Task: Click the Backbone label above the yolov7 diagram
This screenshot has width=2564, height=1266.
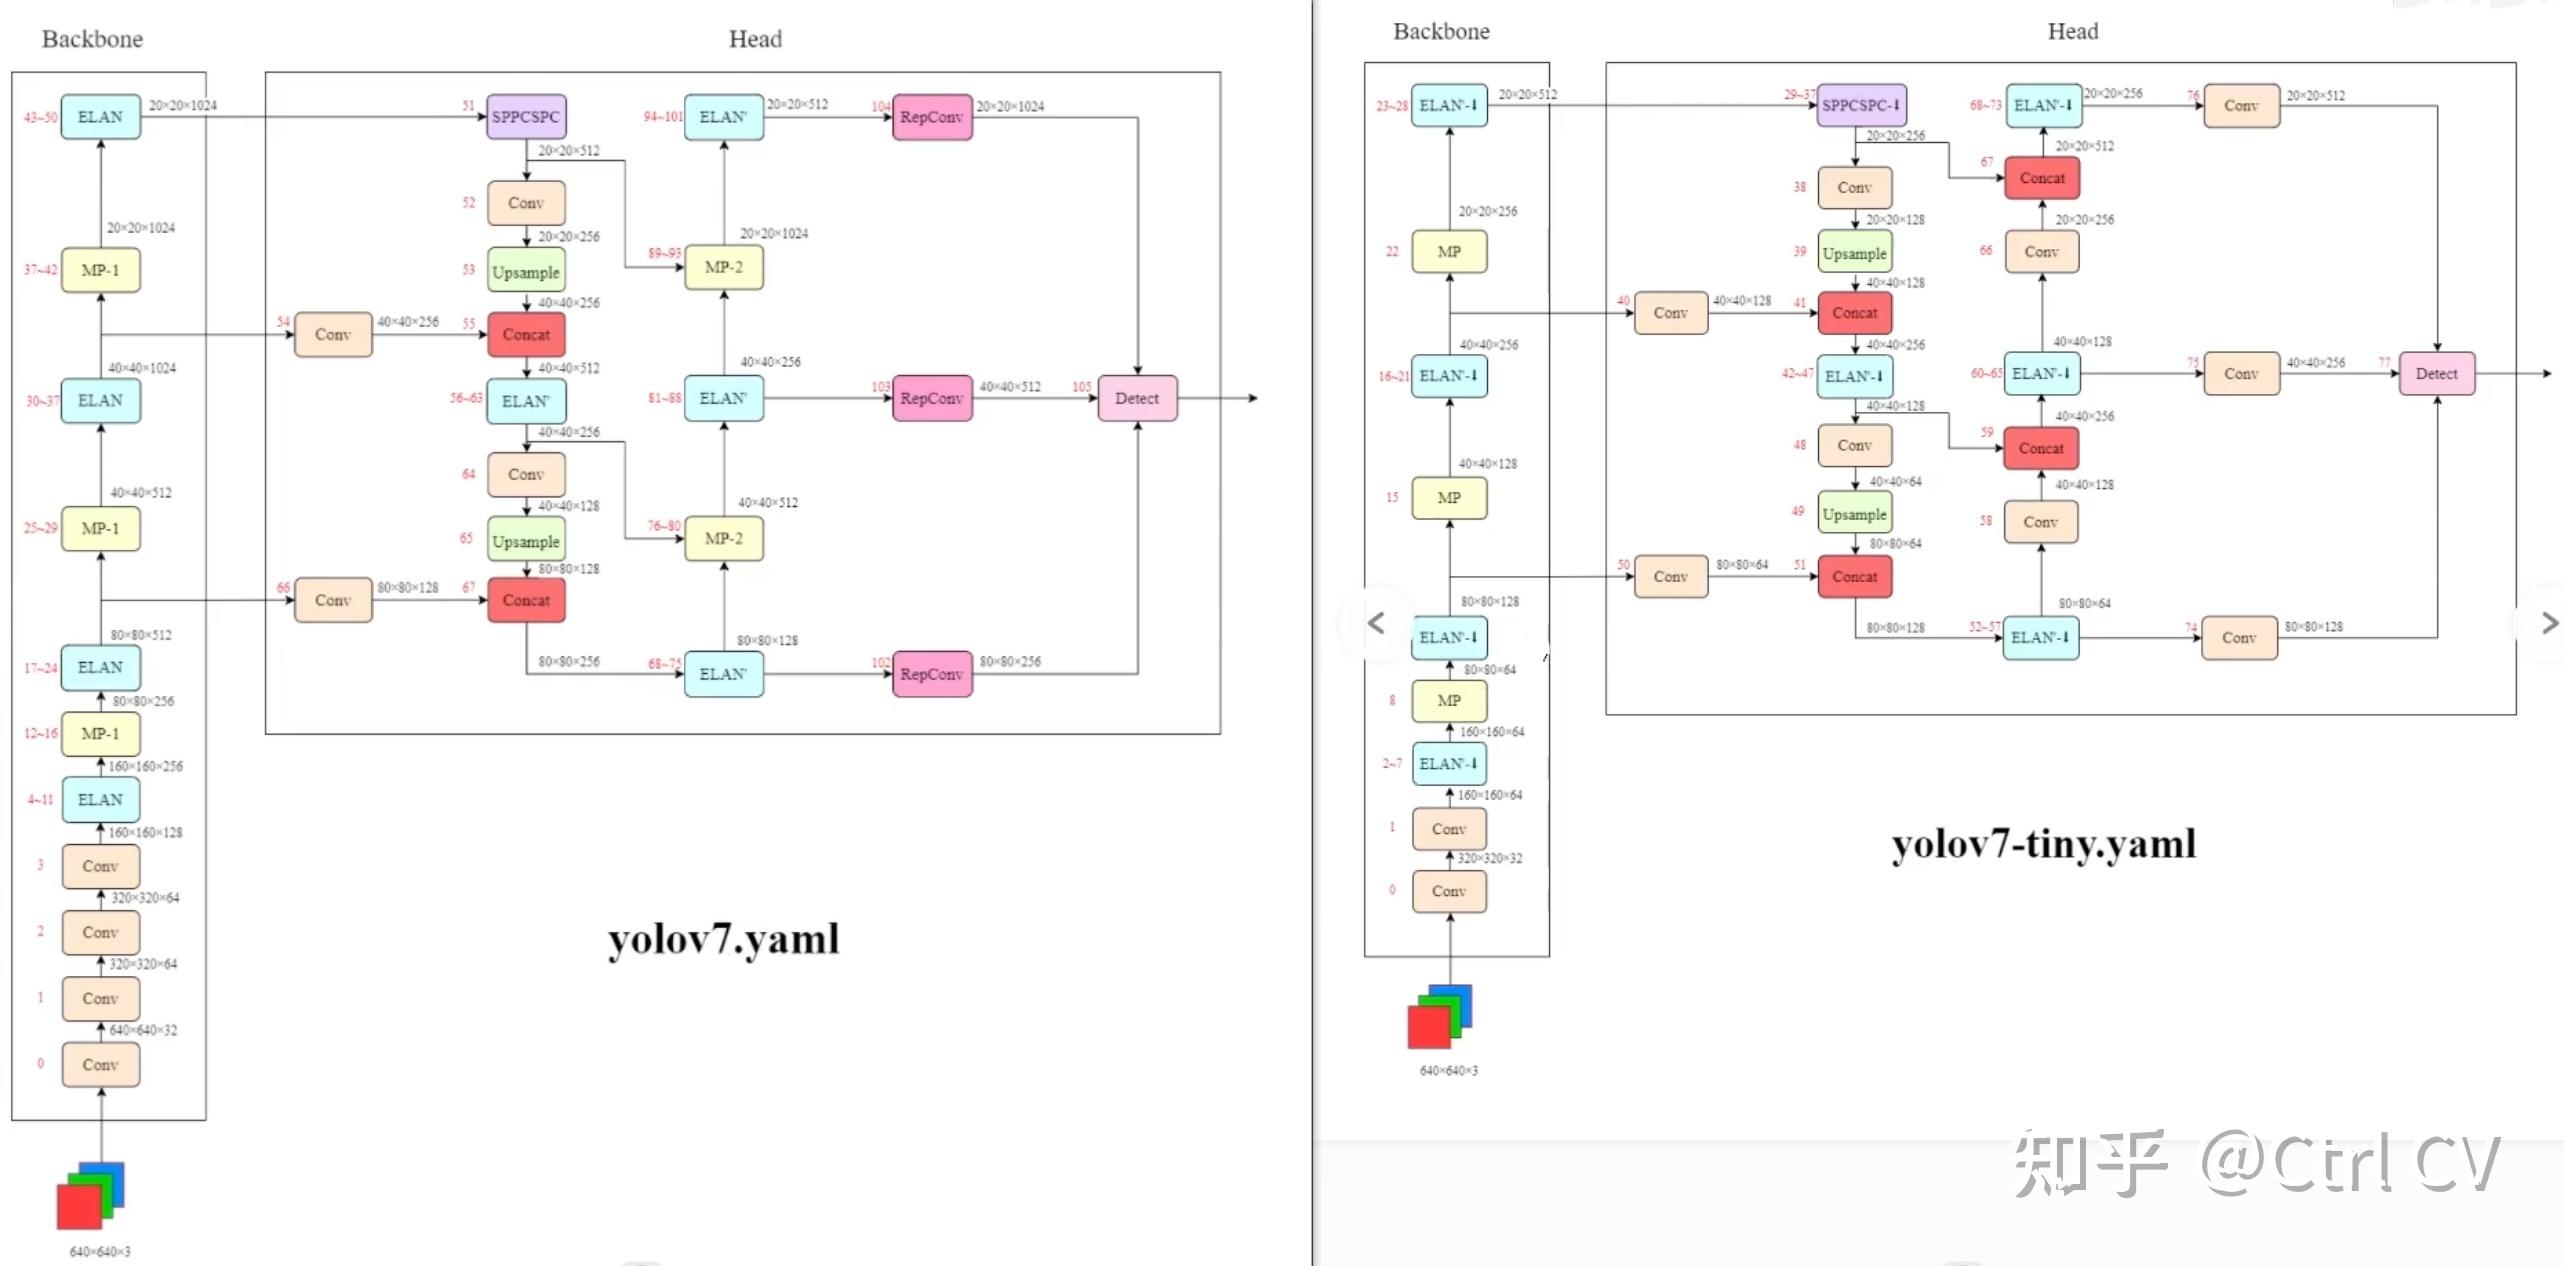Action: (92, 39)
